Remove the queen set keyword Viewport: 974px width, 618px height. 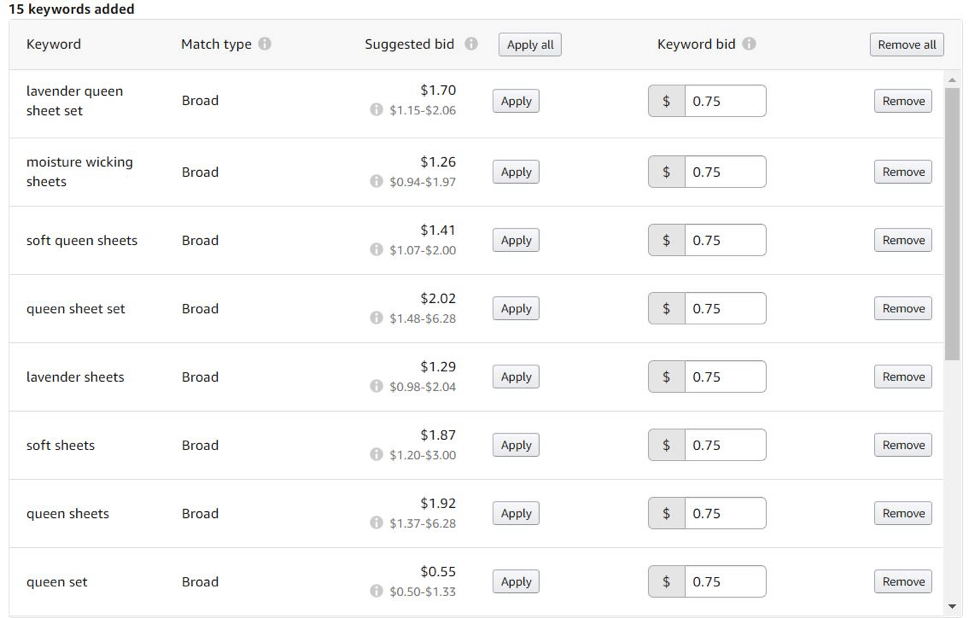pyautogui.click(x=903, y=582)
